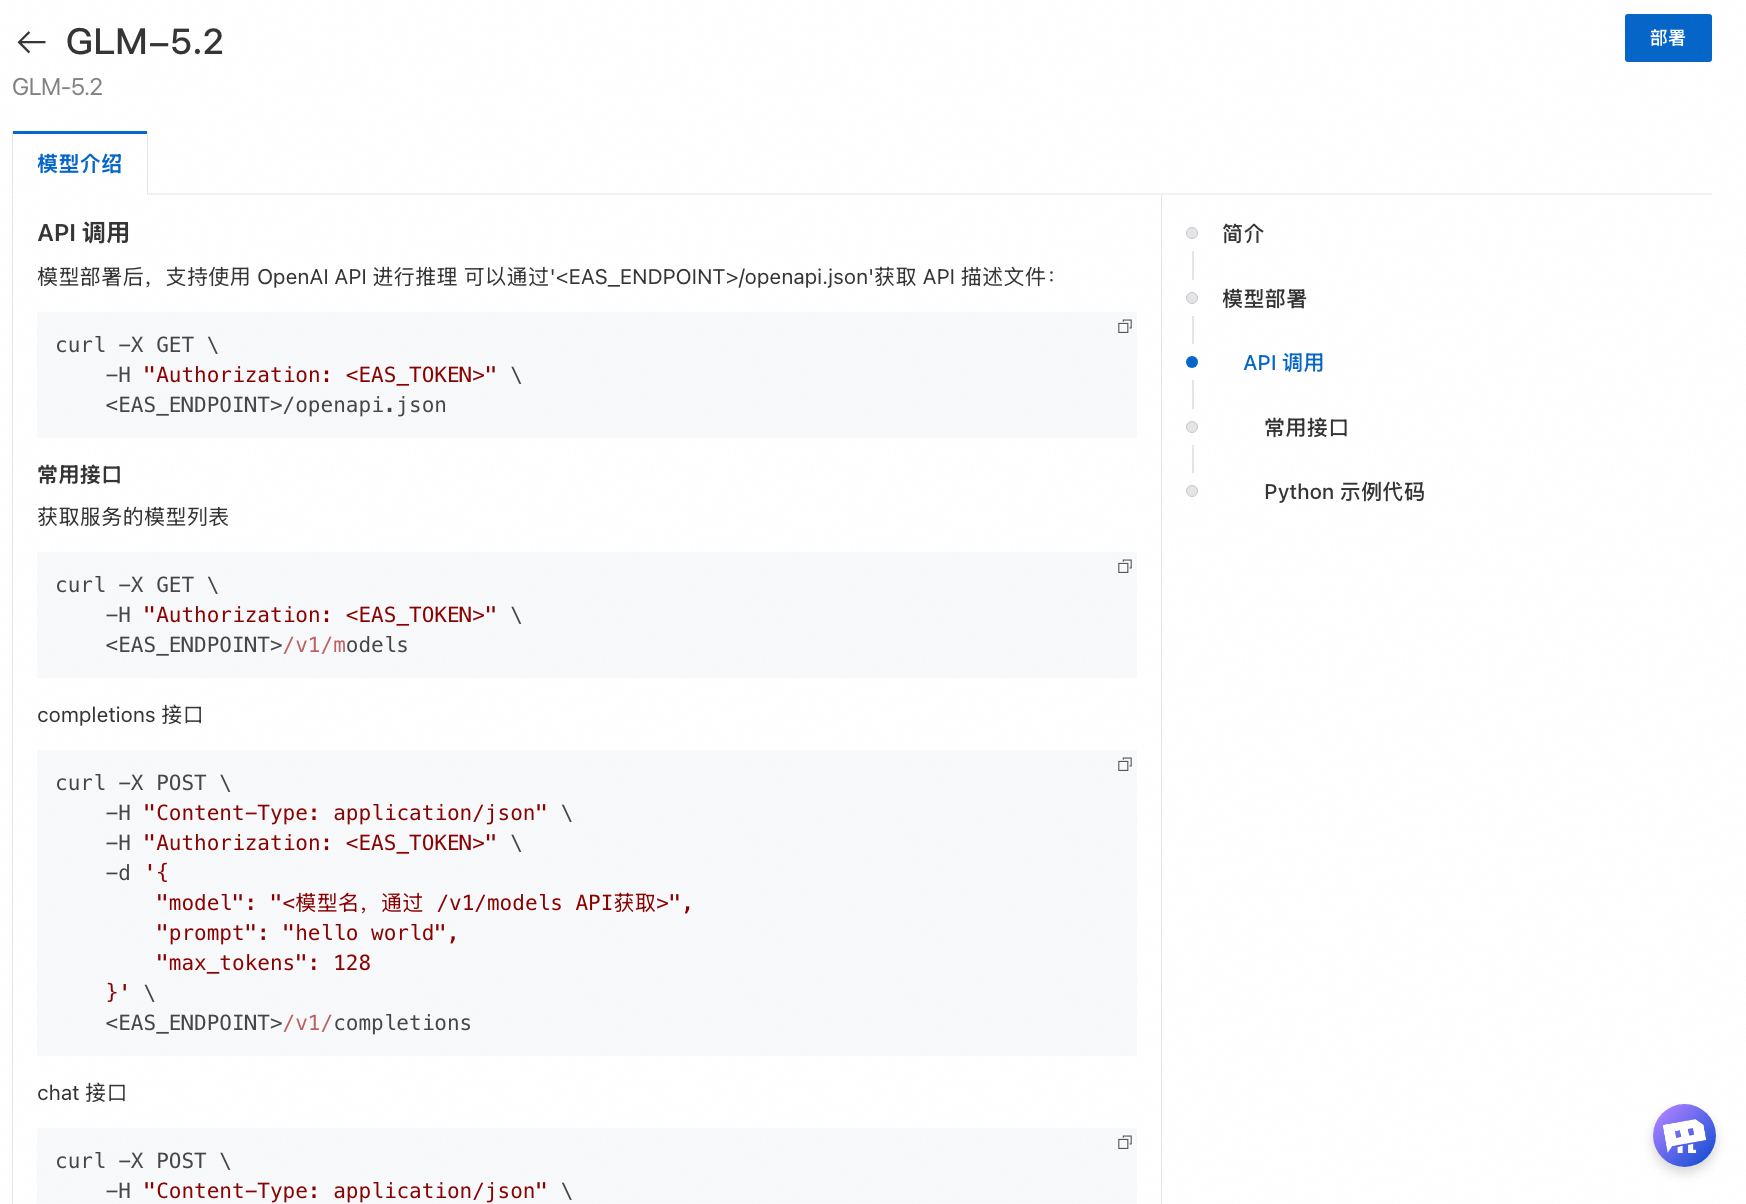Click the "max_tokens": 128 code line
Screen dimensions: 1746x1204
coord(263,963)
